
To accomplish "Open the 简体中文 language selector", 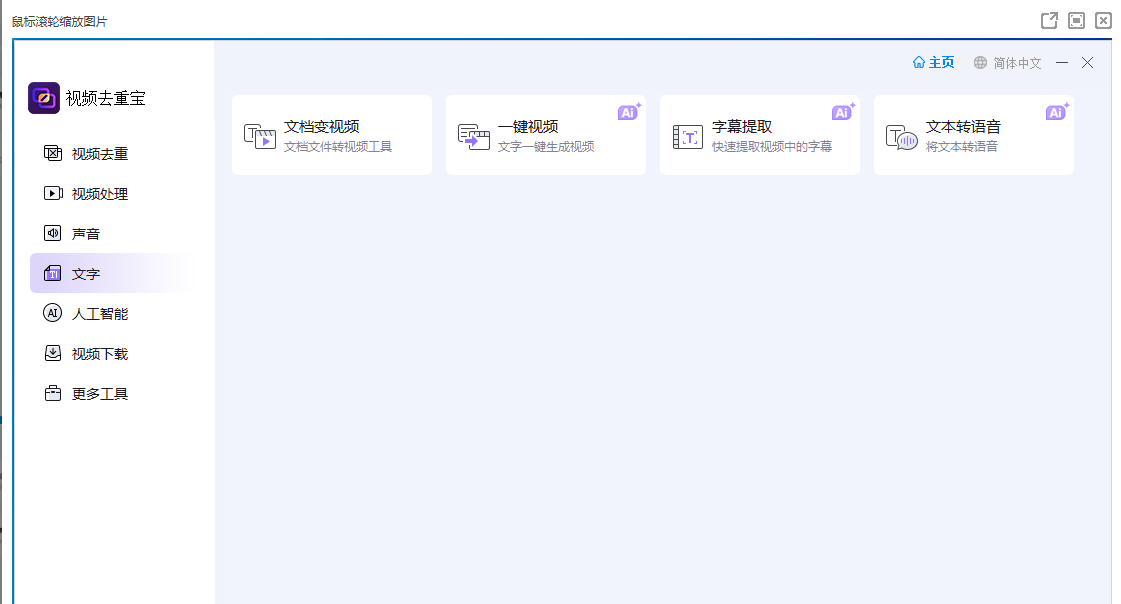I will click(x=1008, y=63).
